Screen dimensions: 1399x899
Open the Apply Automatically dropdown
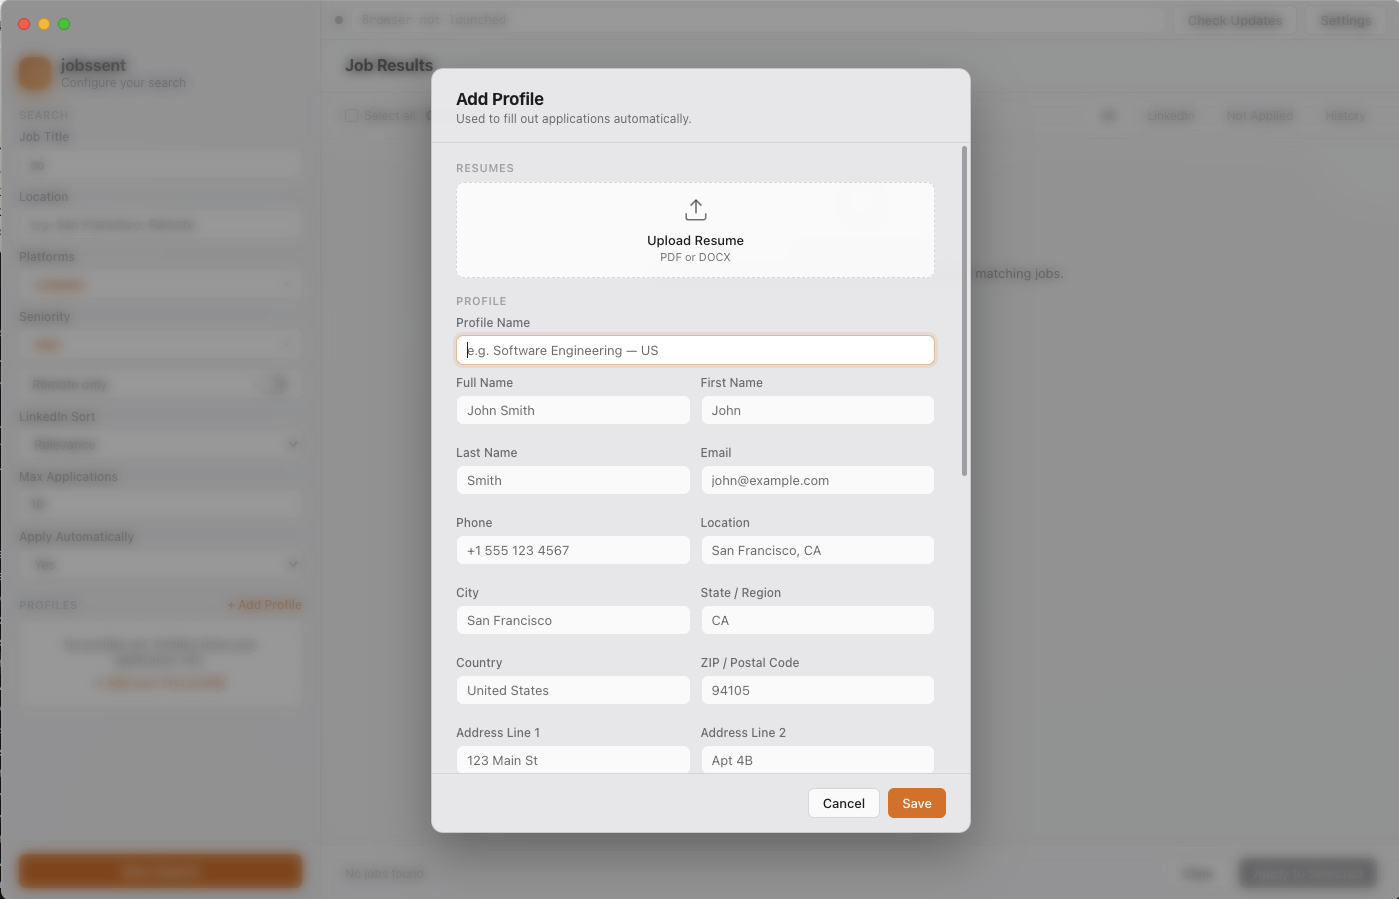point(160,564)
